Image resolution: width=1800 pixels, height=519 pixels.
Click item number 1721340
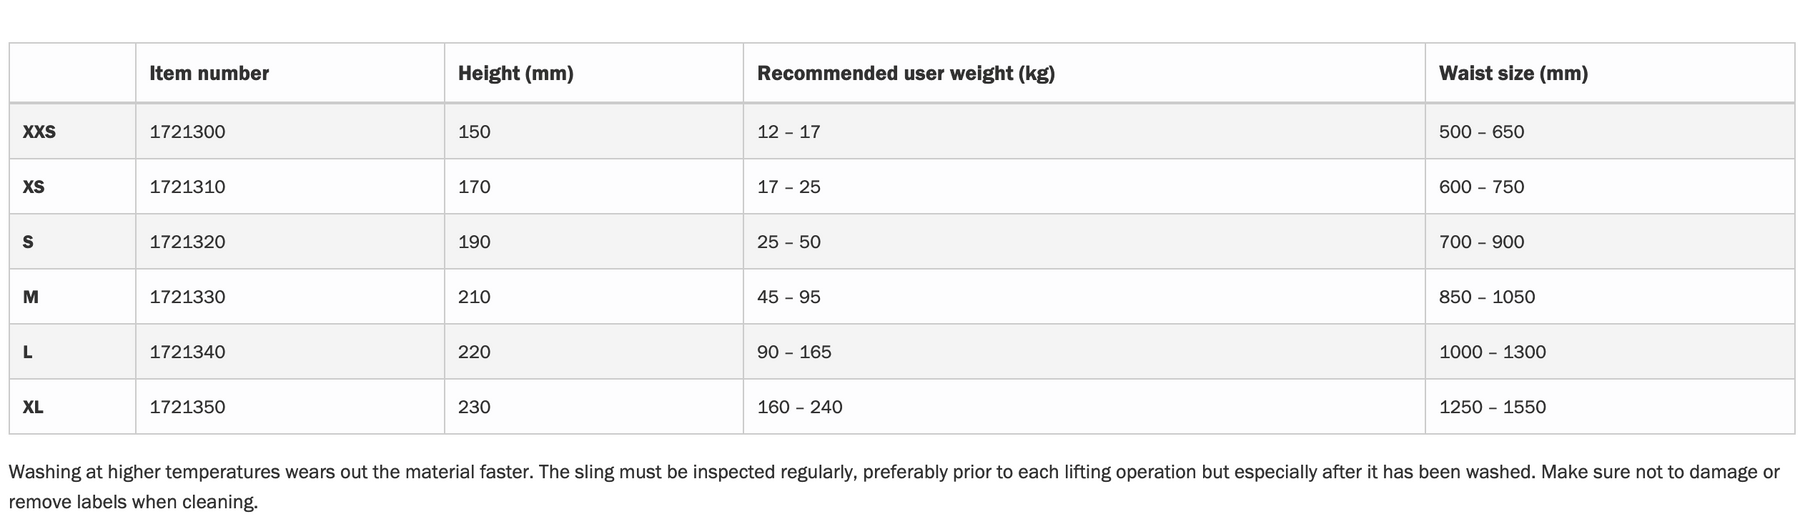coord(187,352)
